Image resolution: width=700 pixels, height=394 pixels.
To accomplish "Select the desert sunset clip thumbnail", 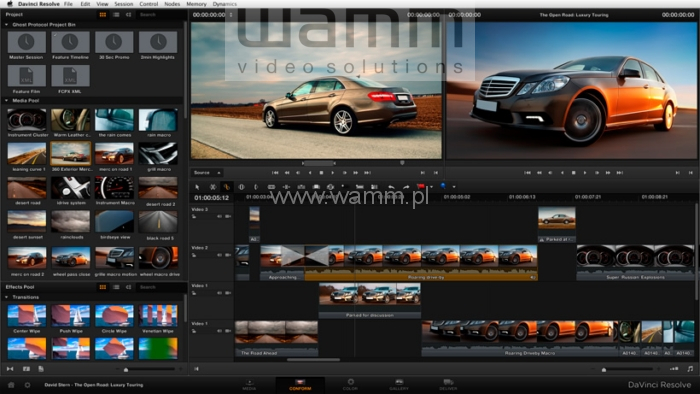I will [27, 222].
